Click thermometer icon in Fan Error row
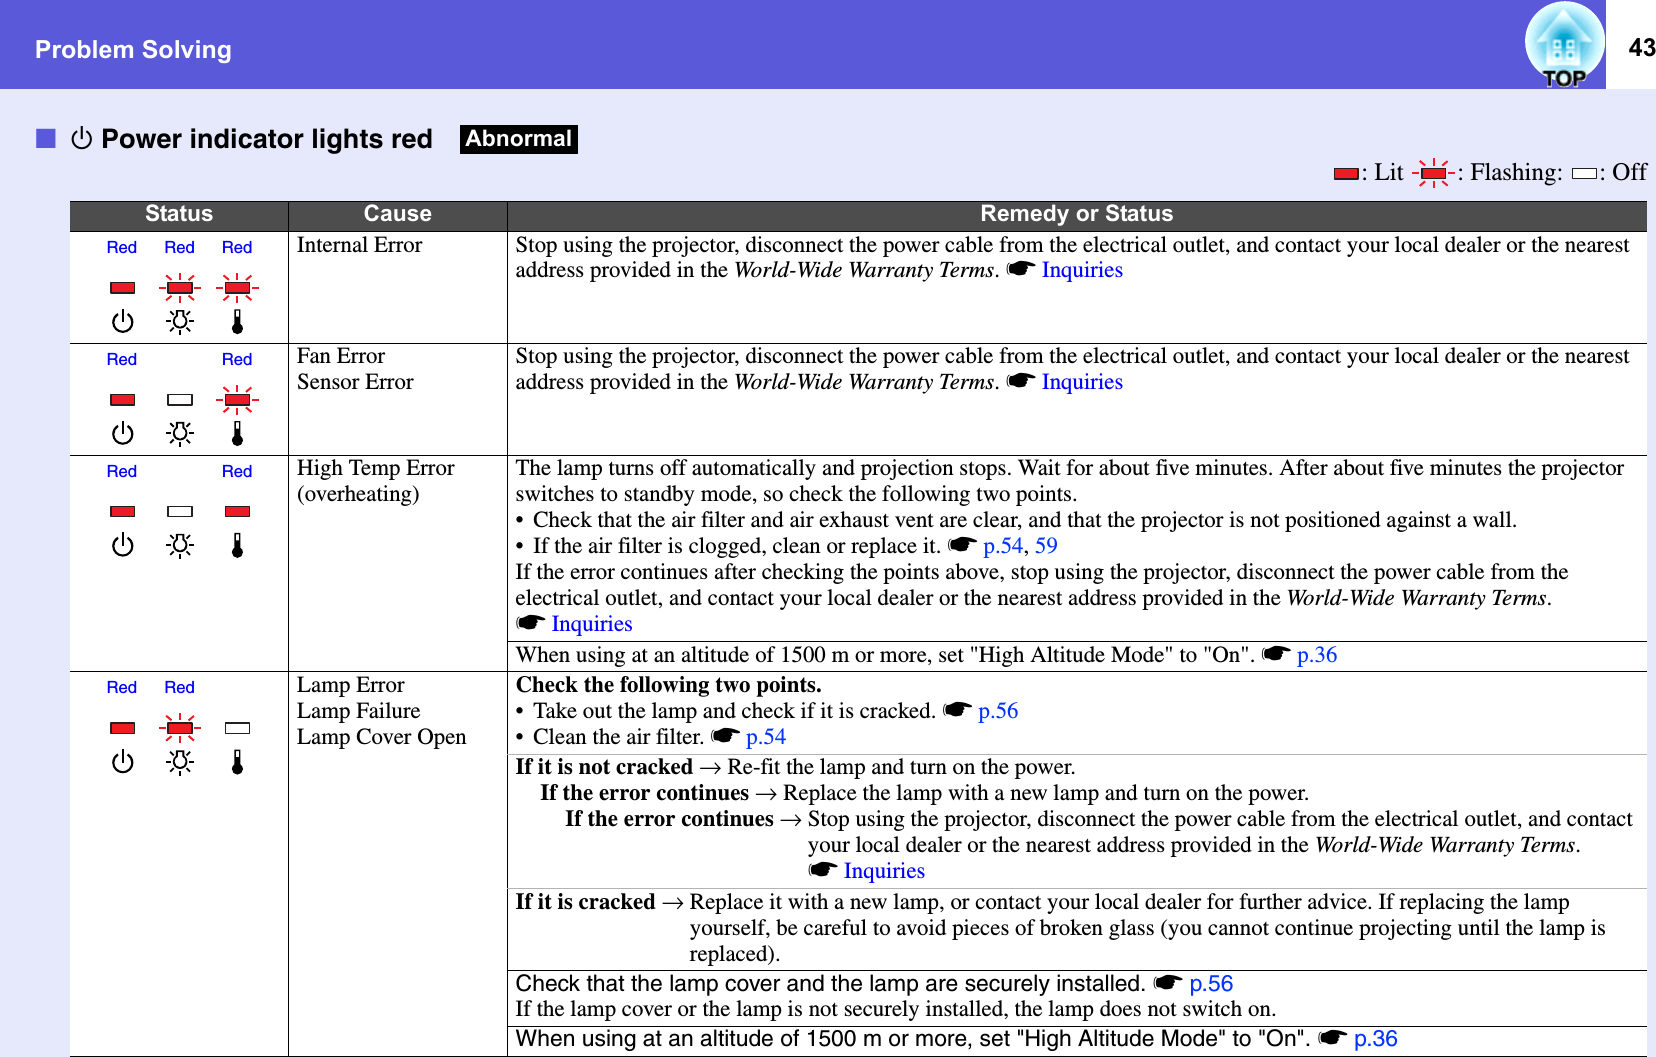The height and width of the screenshot is (1057, 1656). click(237, 434)
